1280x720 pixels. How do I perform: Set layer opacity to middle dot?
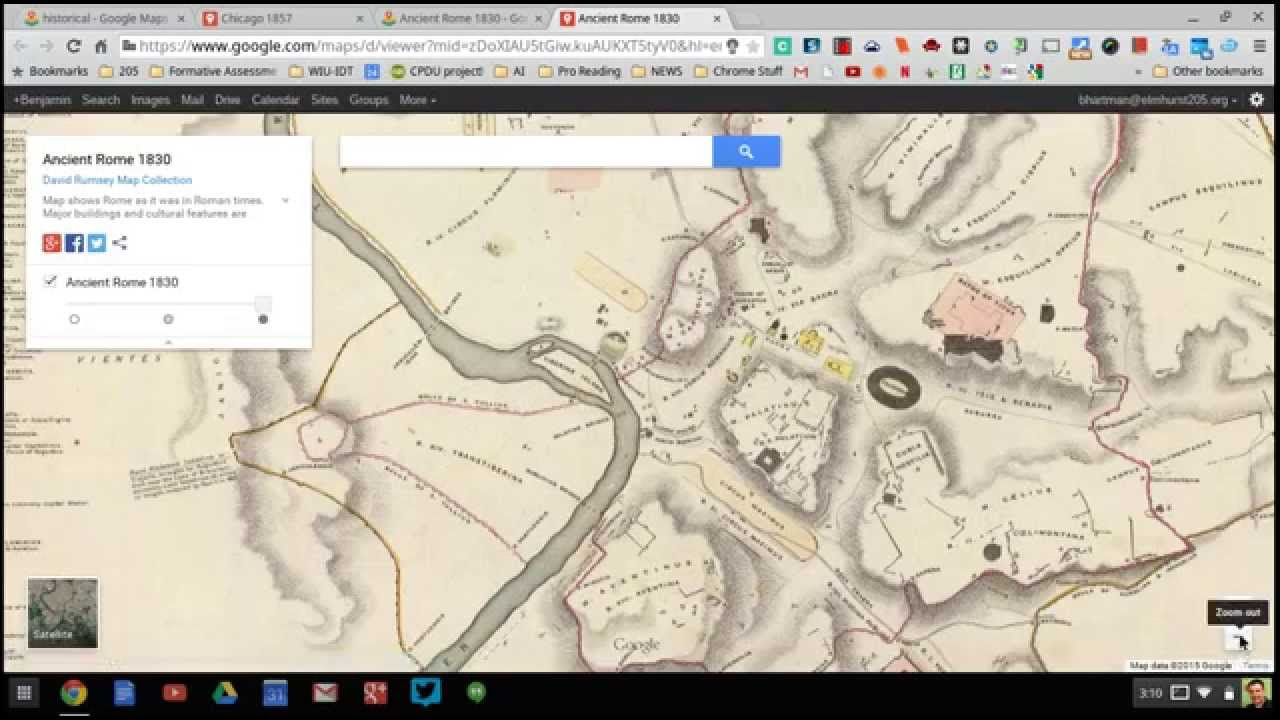point(168,319)
